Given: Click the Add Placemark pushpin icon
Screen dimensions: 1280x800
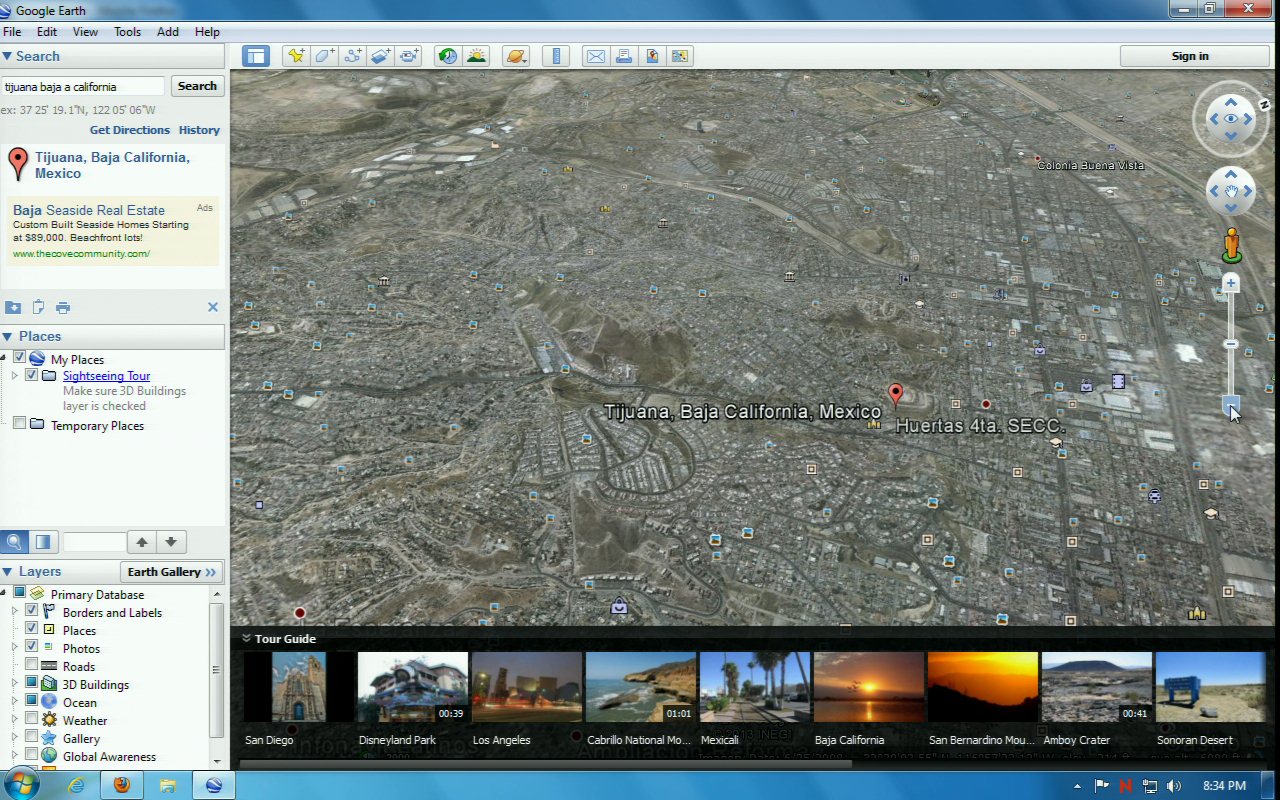Looking at the screenshot, I should pyautogui.click(x=295, y=56).
